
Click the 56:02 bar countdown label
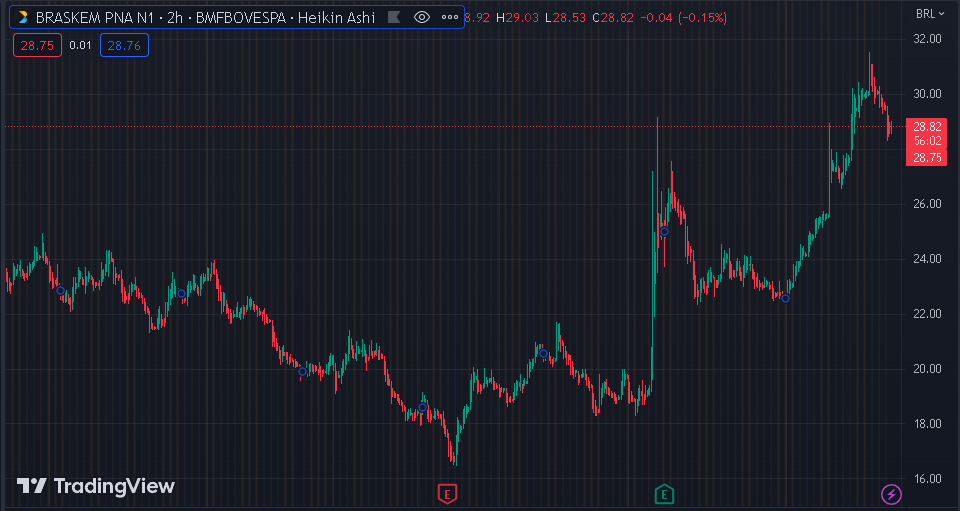pyautogui.click(x=927, y=141)
